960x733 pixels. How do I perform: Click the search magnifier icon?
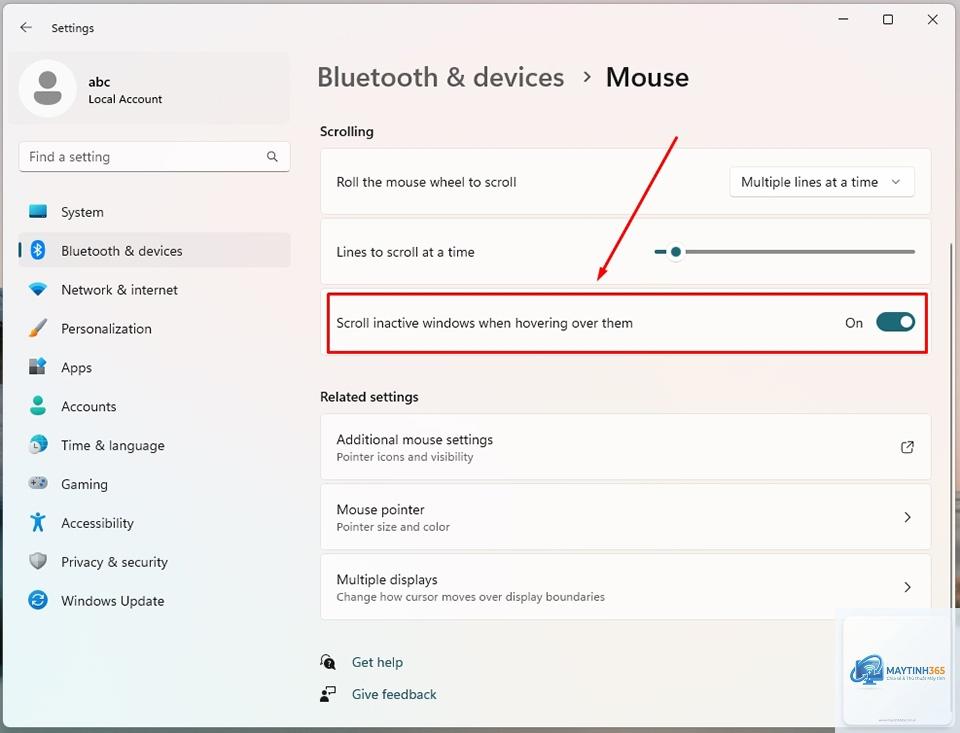tap(272, 157)
